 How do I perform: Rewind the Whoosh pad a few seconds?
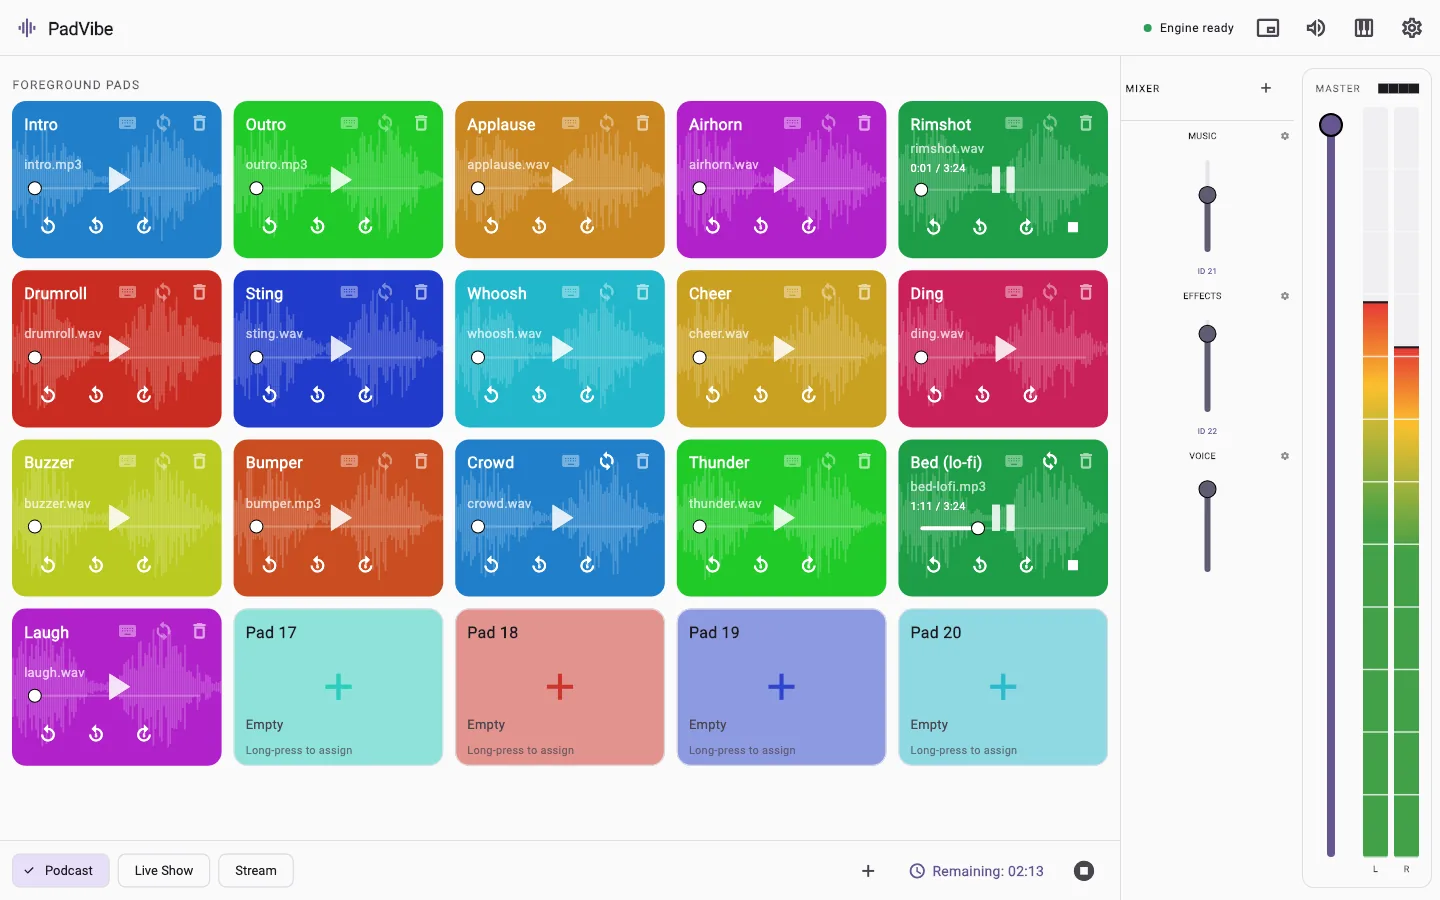tap(539, 395)
